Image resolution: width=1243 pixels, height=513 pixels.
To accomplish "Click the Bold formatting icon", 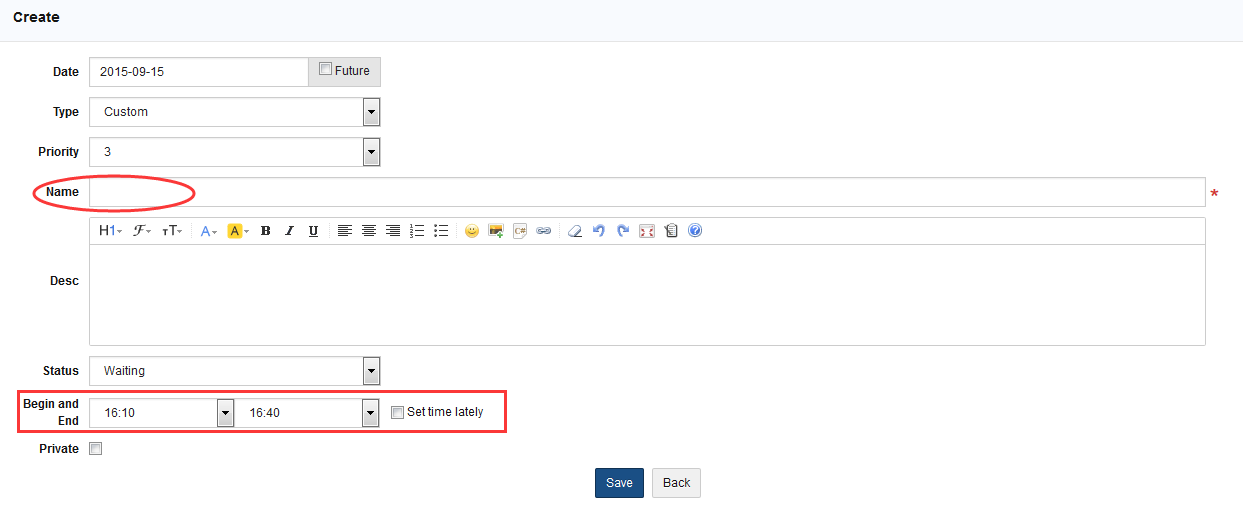I will (x=266, y=231).
